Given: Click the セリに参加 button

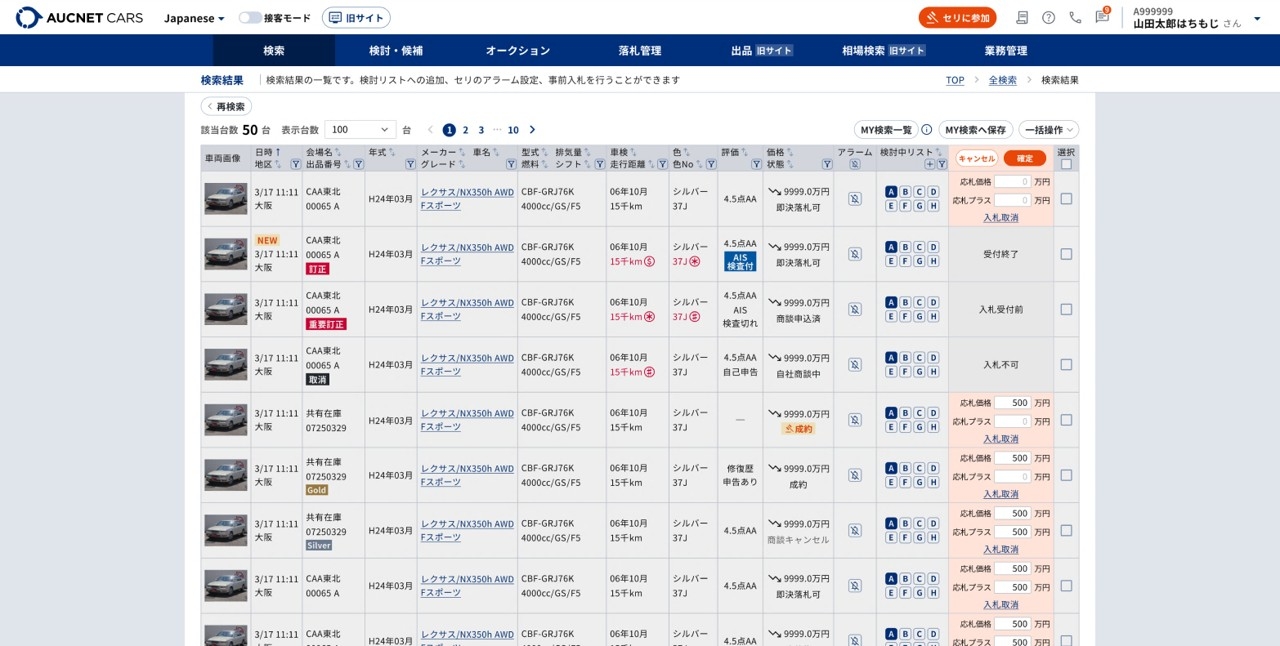Looking at the screenshot, I should pos(957,18).
